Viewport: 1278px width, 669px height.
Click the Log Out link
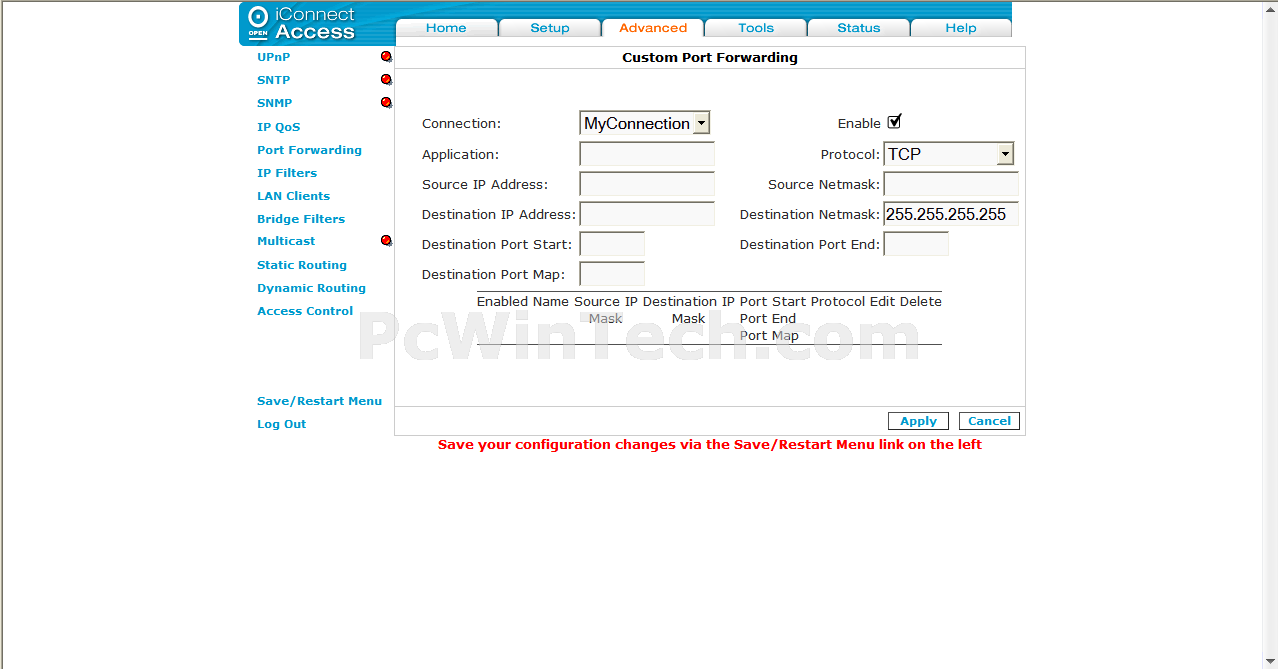281,424
